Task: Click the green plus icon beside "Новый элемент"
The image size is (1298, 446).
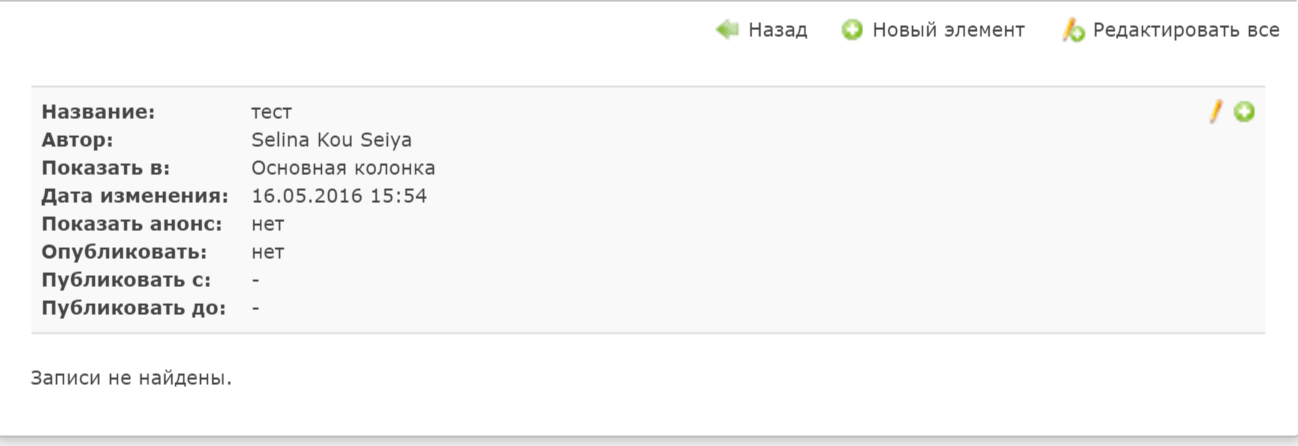Action: point(852,30)
